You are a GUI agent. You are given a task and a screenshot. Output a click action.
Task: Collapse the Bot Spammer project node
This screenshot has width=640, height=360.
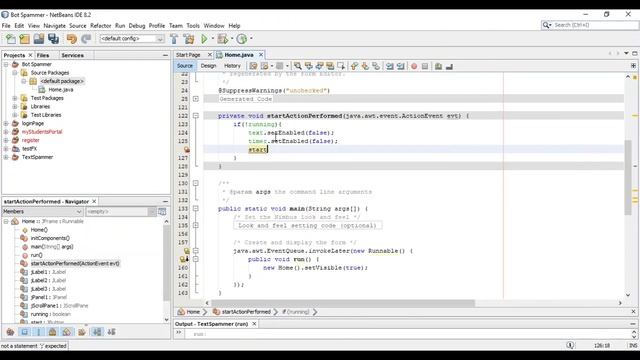pos(6,64)
